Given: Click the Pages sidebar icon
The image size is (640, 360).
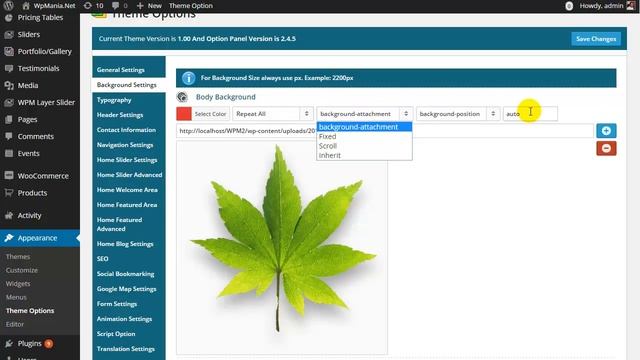Looking at the screenshot, I should pos(9,120).
